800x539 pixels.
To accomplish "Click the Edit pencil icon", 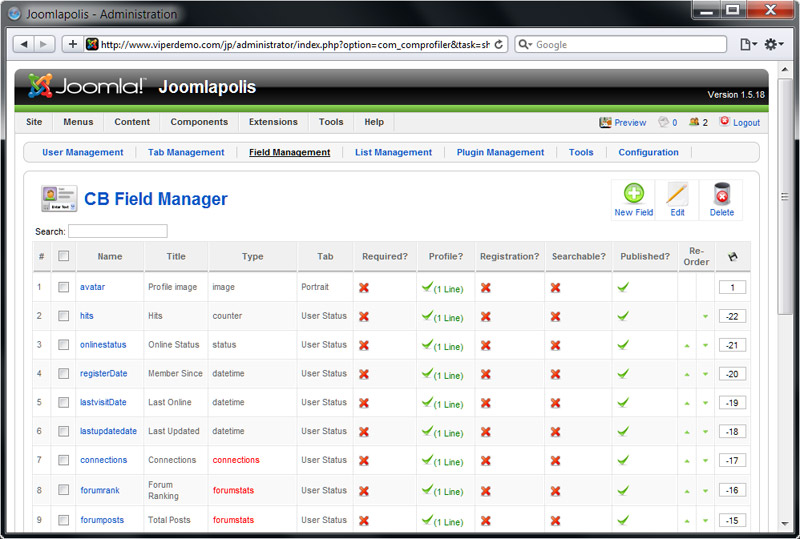I will 677,194.
